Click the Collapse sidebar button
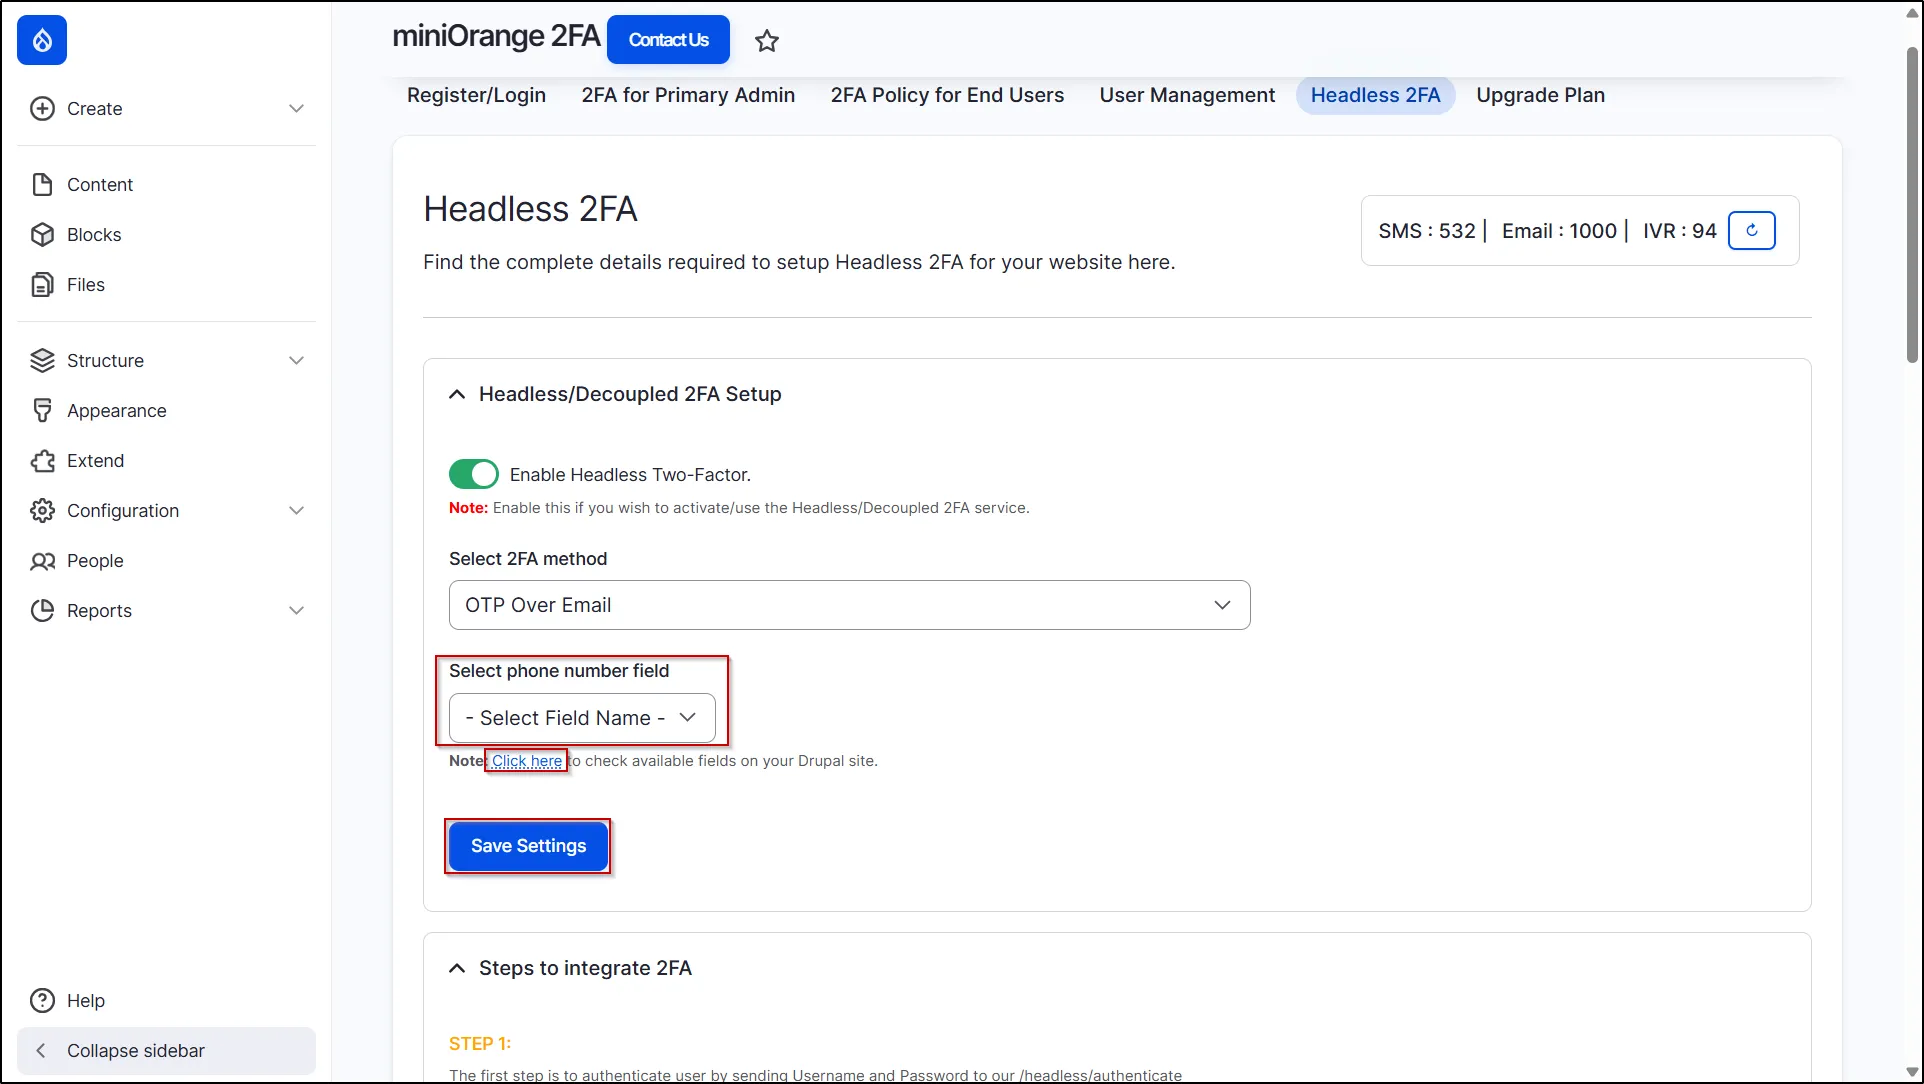1924x1084 pixels. tap(166, 1050)
